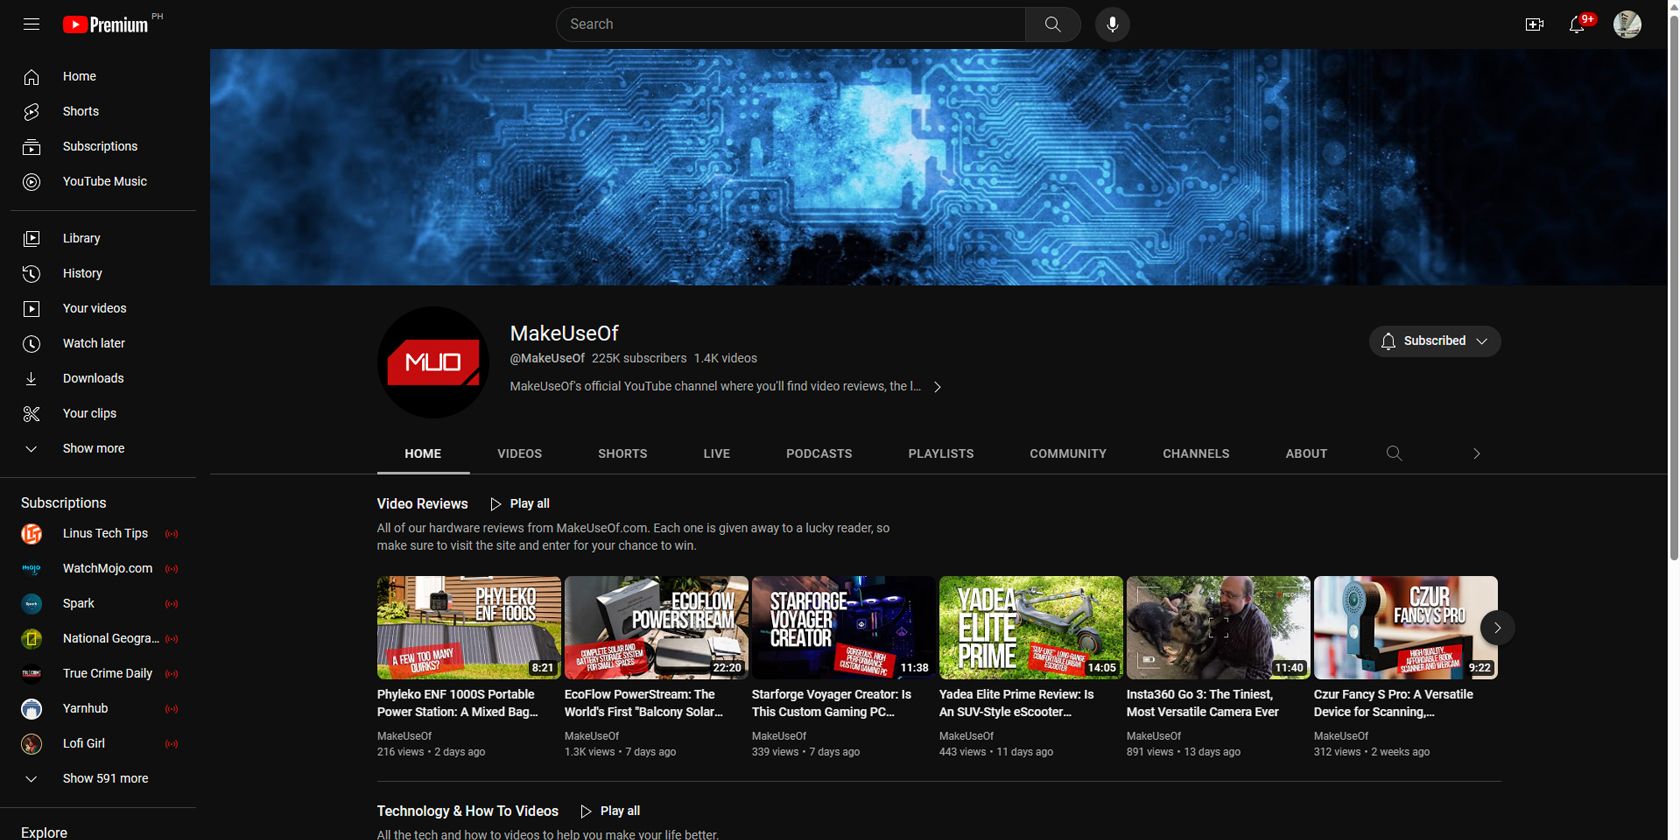Image resolution: width=1680 pixels, height=840 pixels.
Task: Expand Show more in sidebar
Action: pos(103,448)
